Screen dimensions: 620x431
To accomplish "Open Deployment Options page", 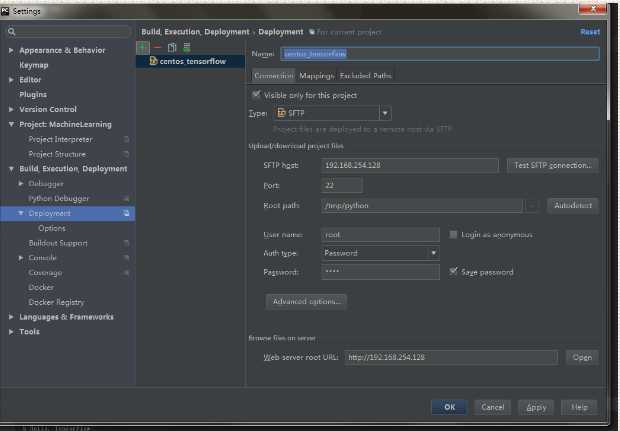I will (x=52, y=228).
